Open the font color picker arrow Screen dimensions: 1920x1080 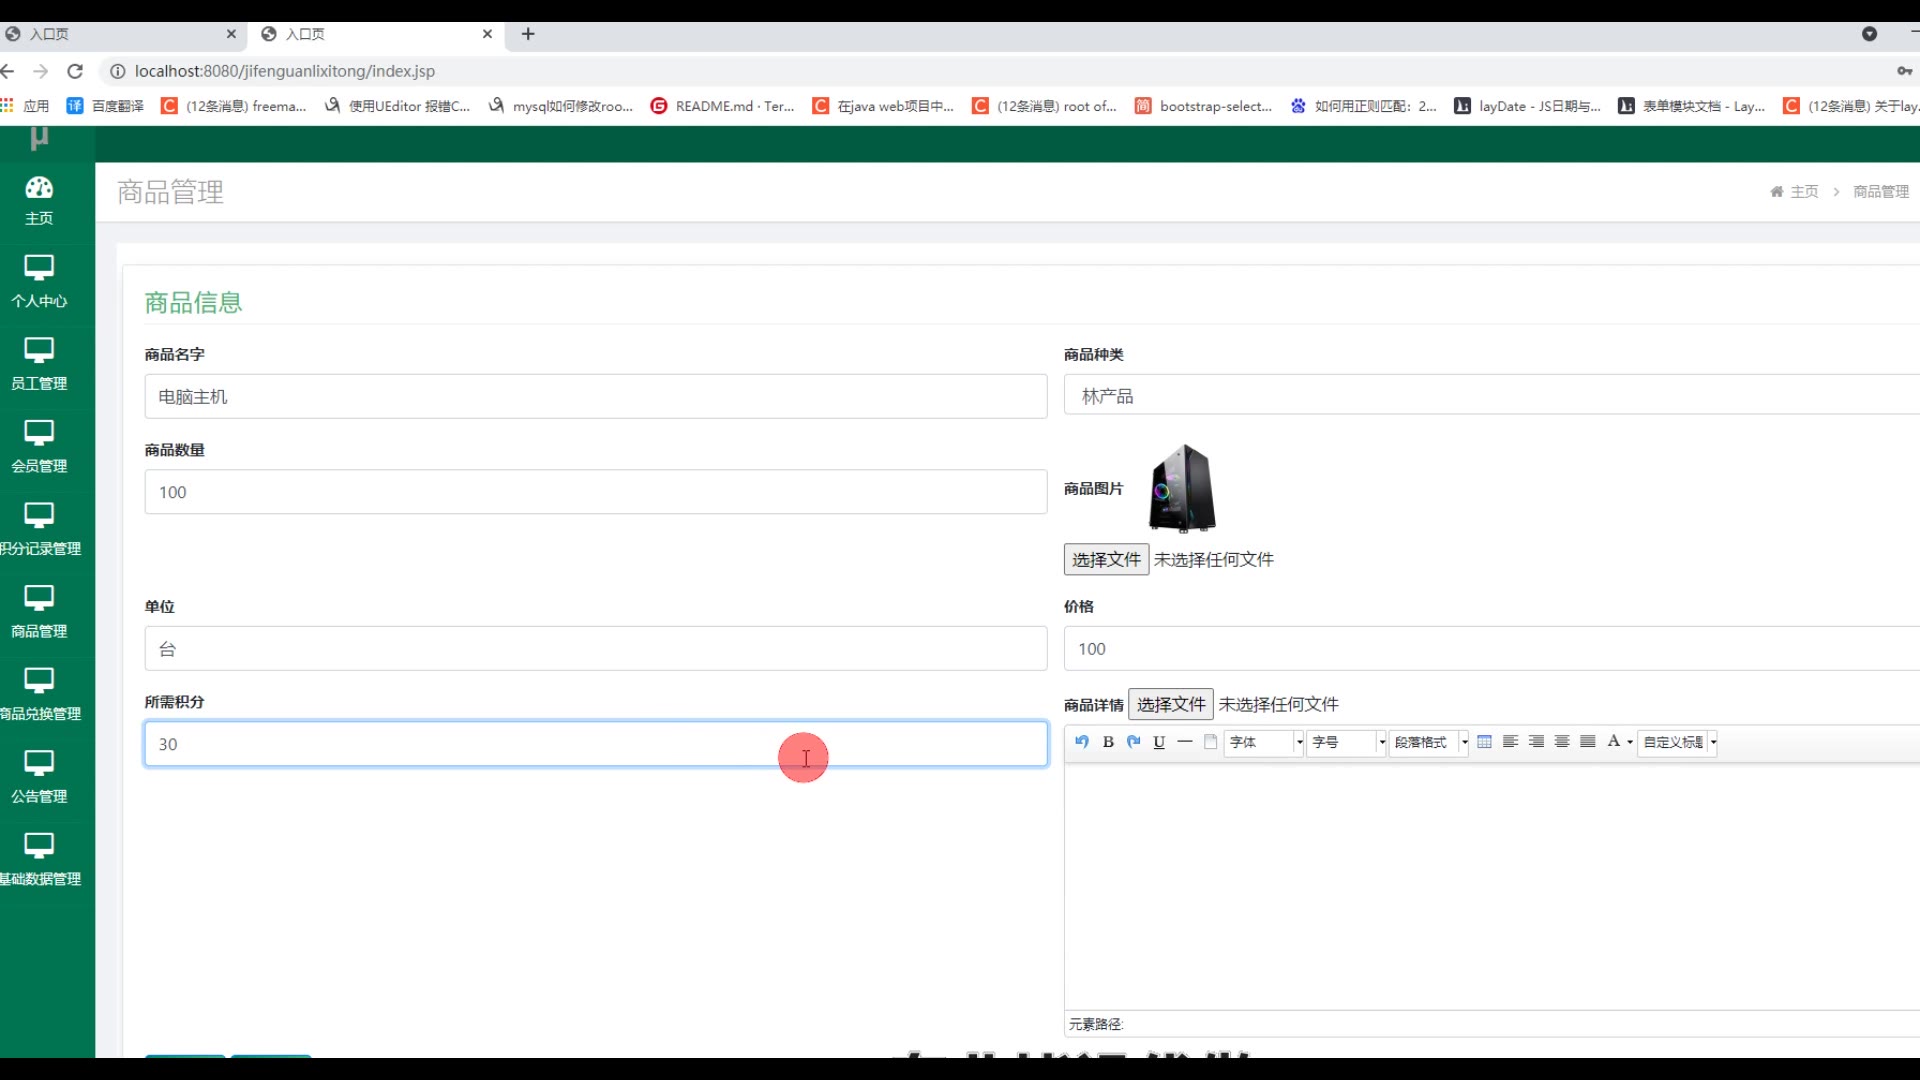(x=1630, y=742)
